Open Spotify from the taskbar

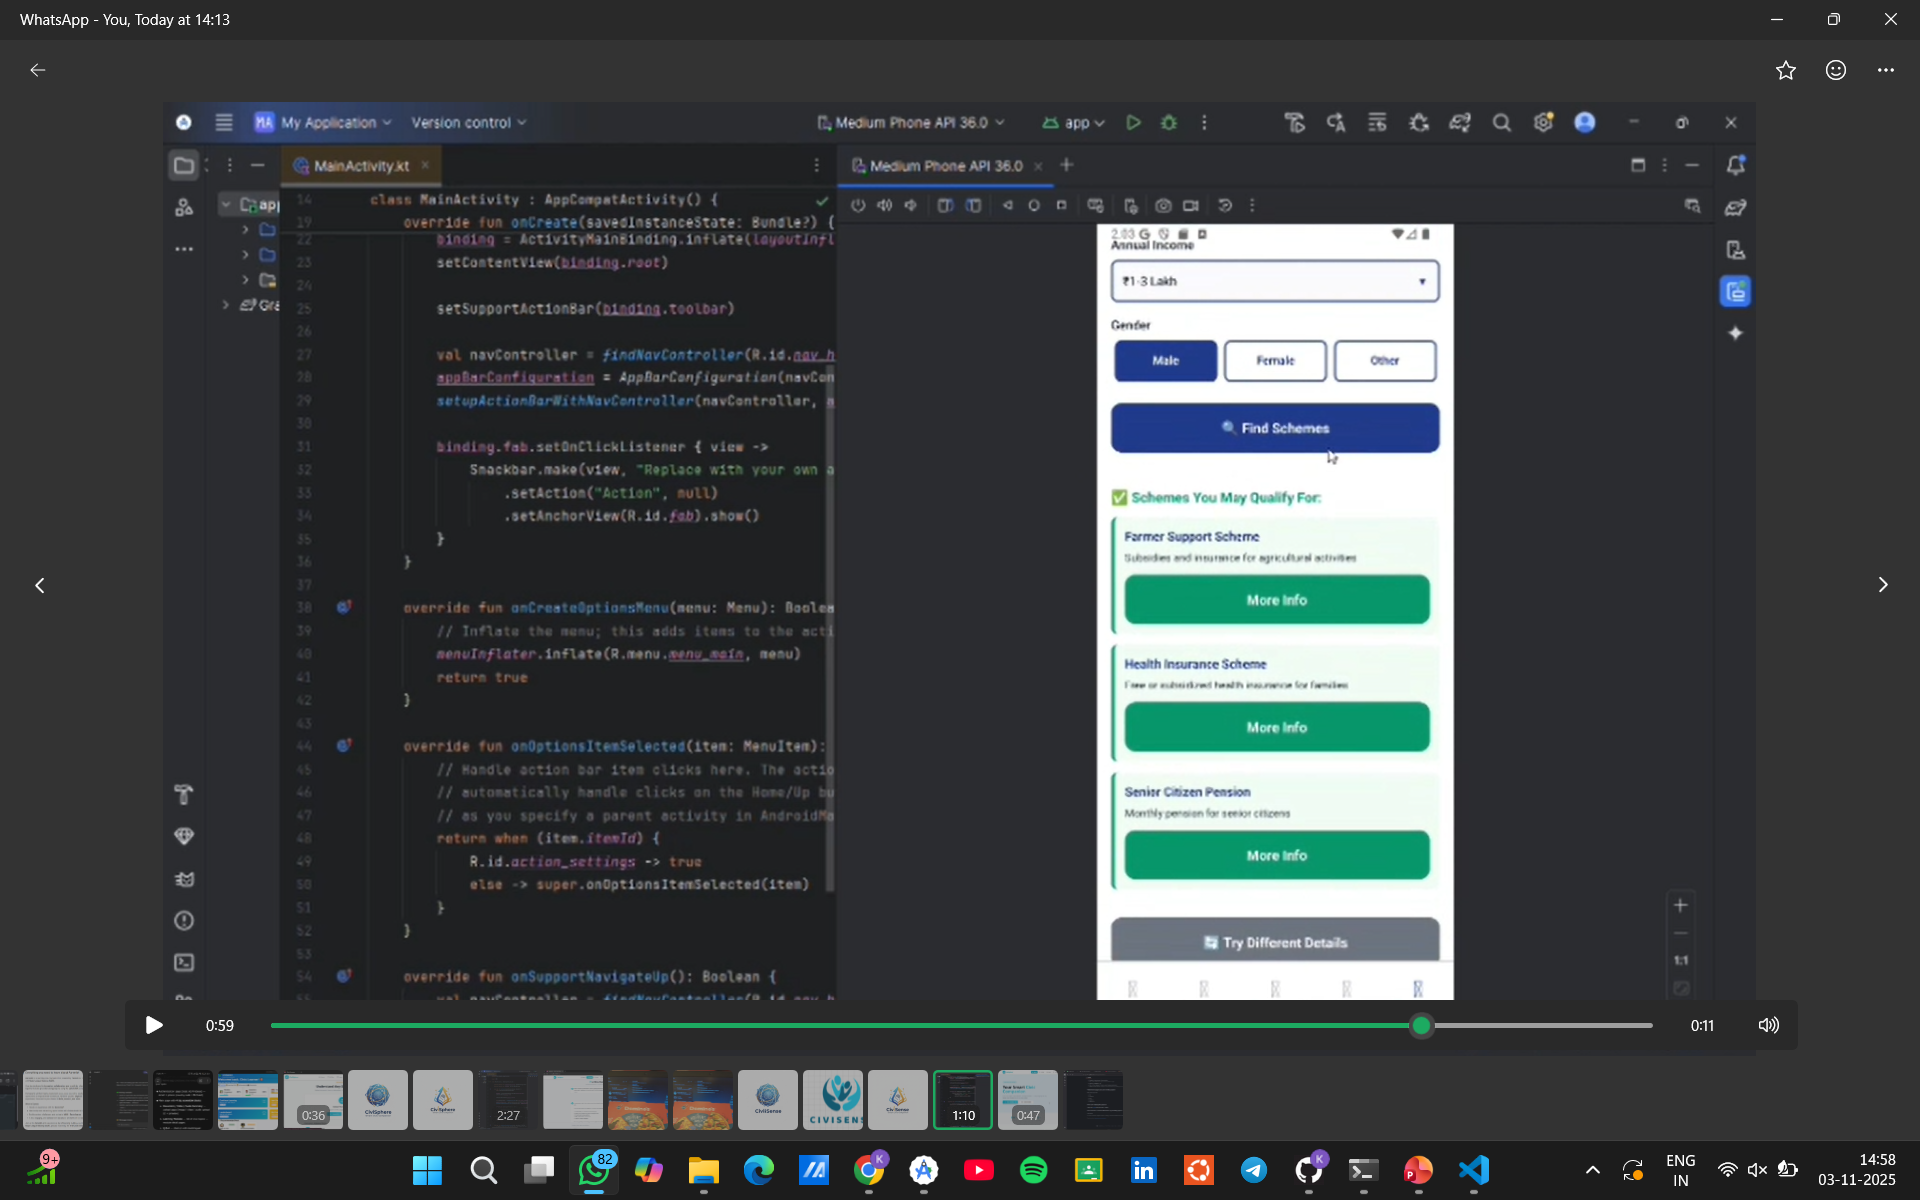(x=1033, y=1170)
